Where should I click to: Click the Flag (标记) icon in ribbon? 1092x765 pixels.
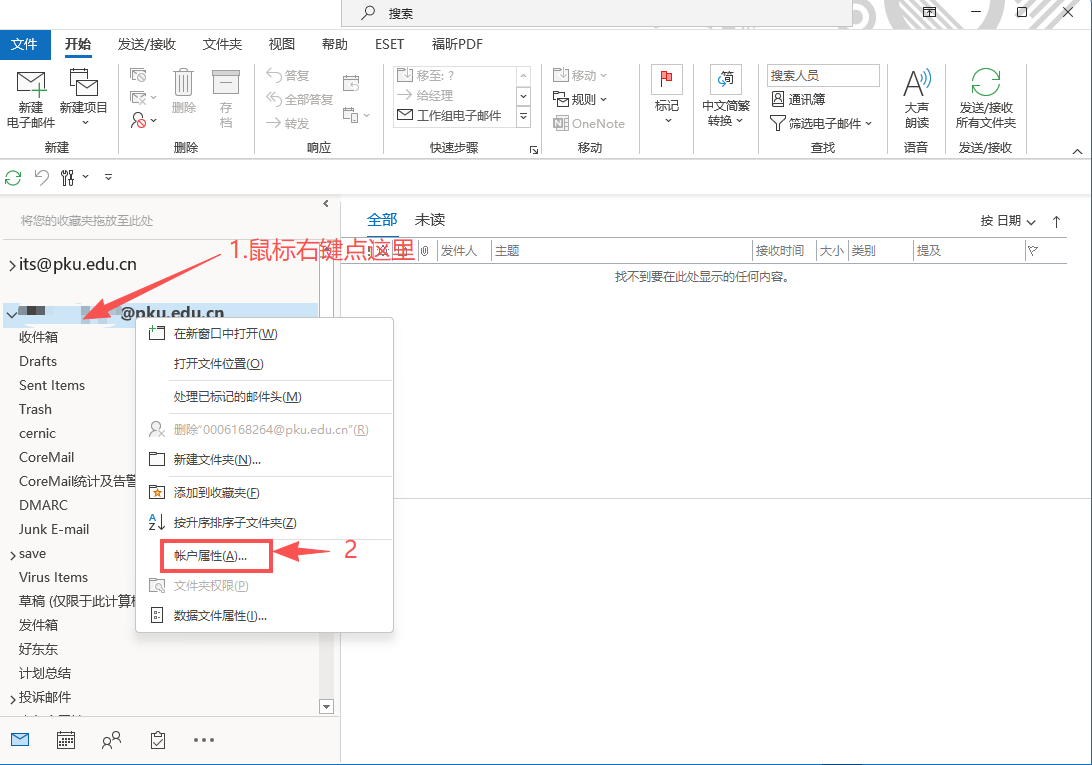666,82
